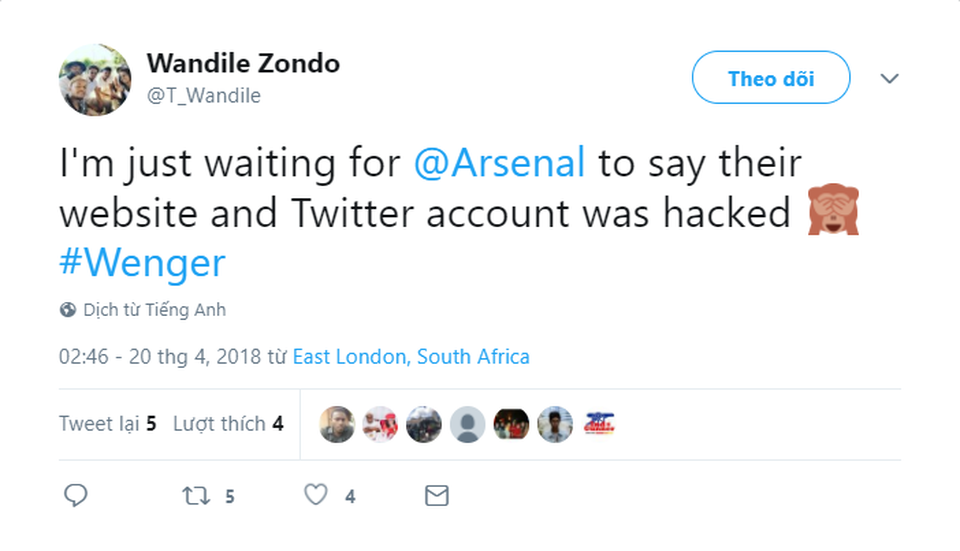This screenshot has height=551, width=960.
Task: Click the reply speech bubble icon
Action: [76, 495]
